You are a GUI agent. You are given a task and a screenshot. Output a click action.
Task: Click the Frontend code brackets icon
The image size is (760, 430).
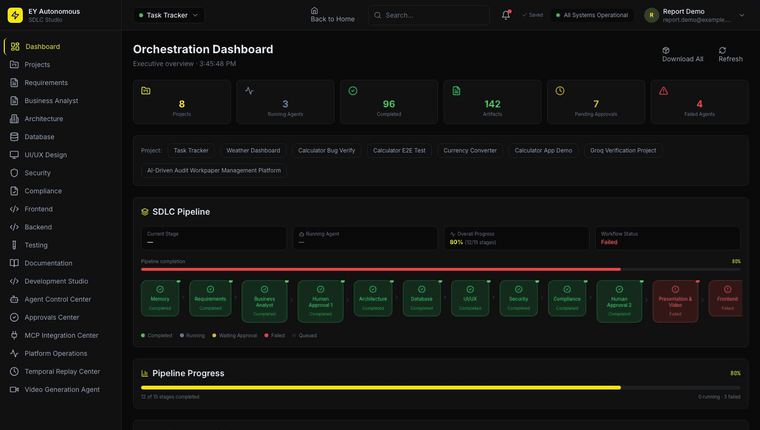coord(15,209)
